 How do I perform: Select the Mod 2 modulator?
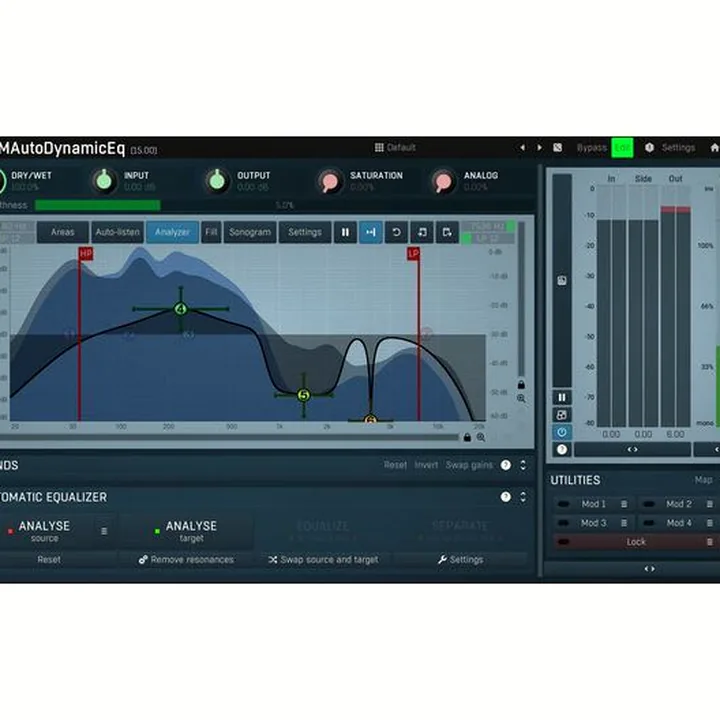[x=678, y=504]
